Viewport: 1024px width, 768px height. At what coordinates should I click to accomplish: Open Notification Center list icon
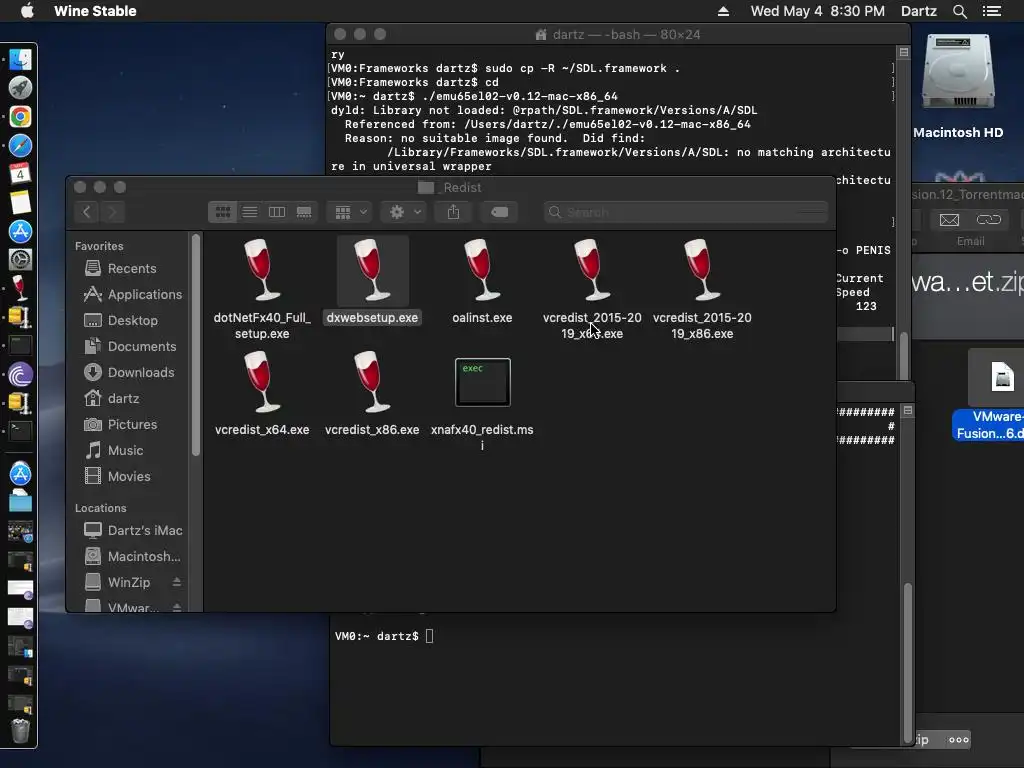point(992,11)
